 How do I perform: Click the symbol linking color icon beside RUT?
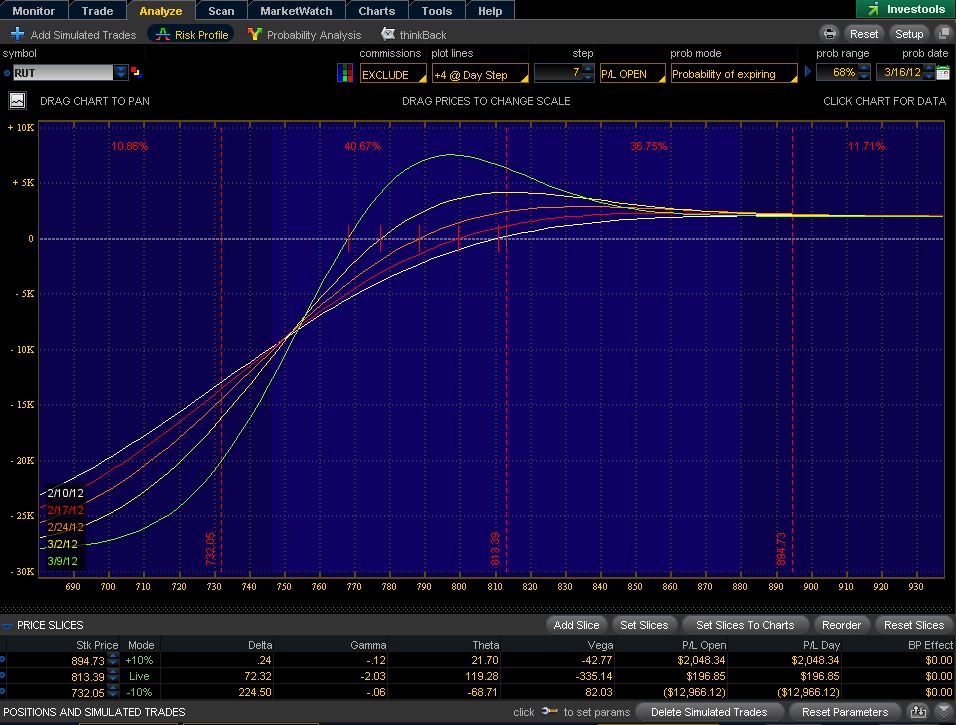[137, 73]
